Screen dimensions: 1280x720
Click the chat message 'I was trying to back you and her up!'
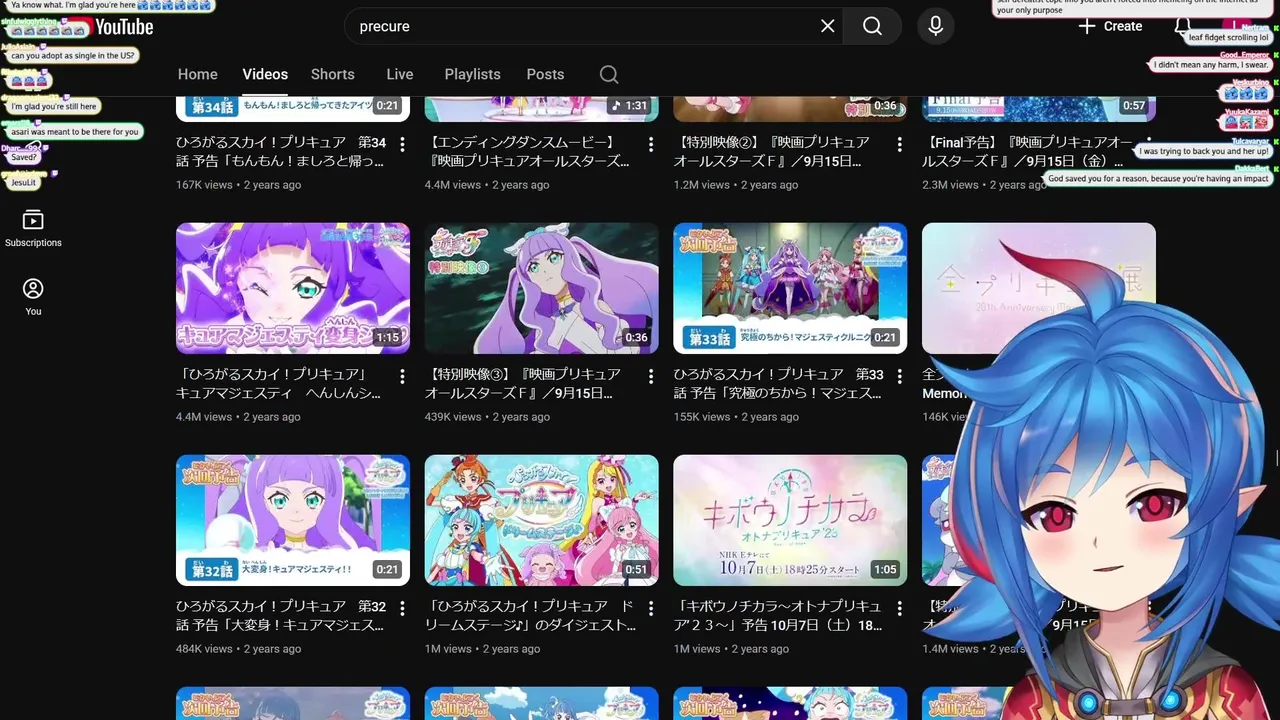(1204, 151)
